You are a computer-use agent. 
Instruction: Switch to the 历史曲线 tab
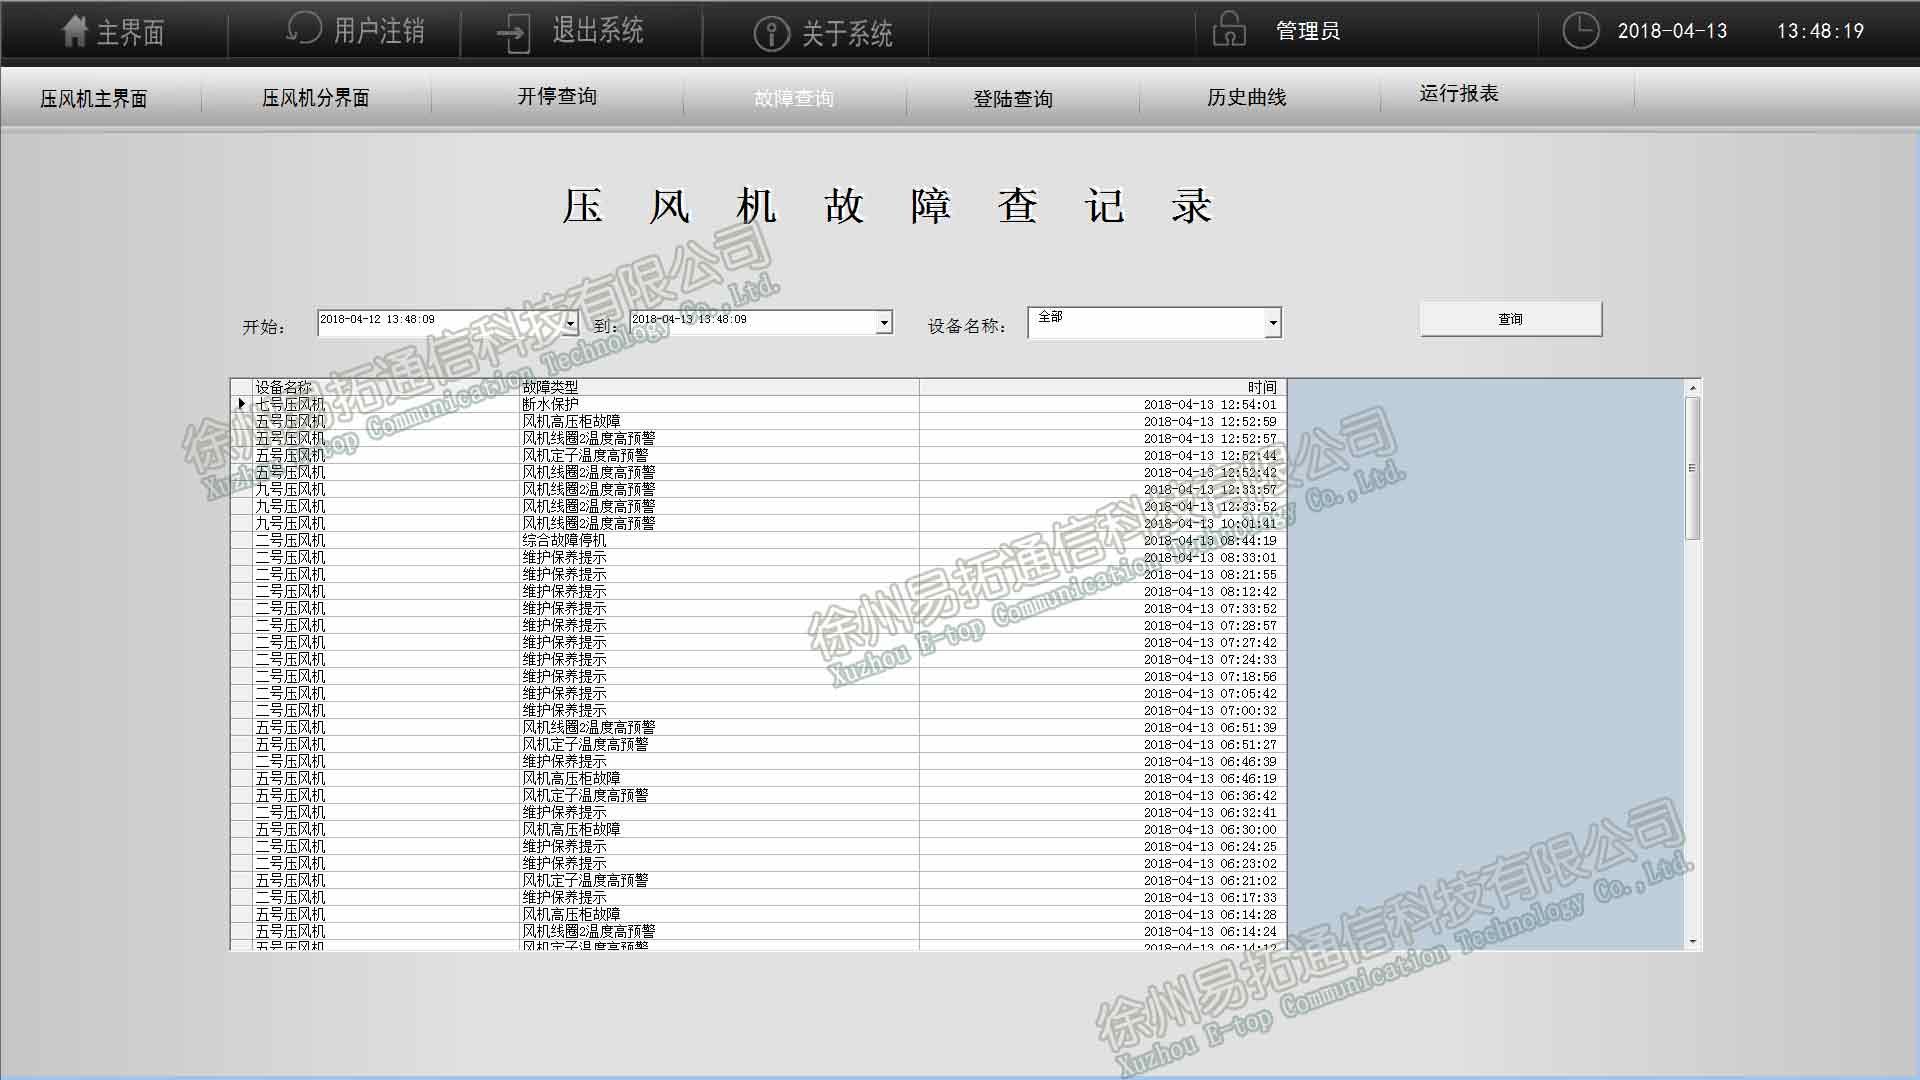[1246, 97]
